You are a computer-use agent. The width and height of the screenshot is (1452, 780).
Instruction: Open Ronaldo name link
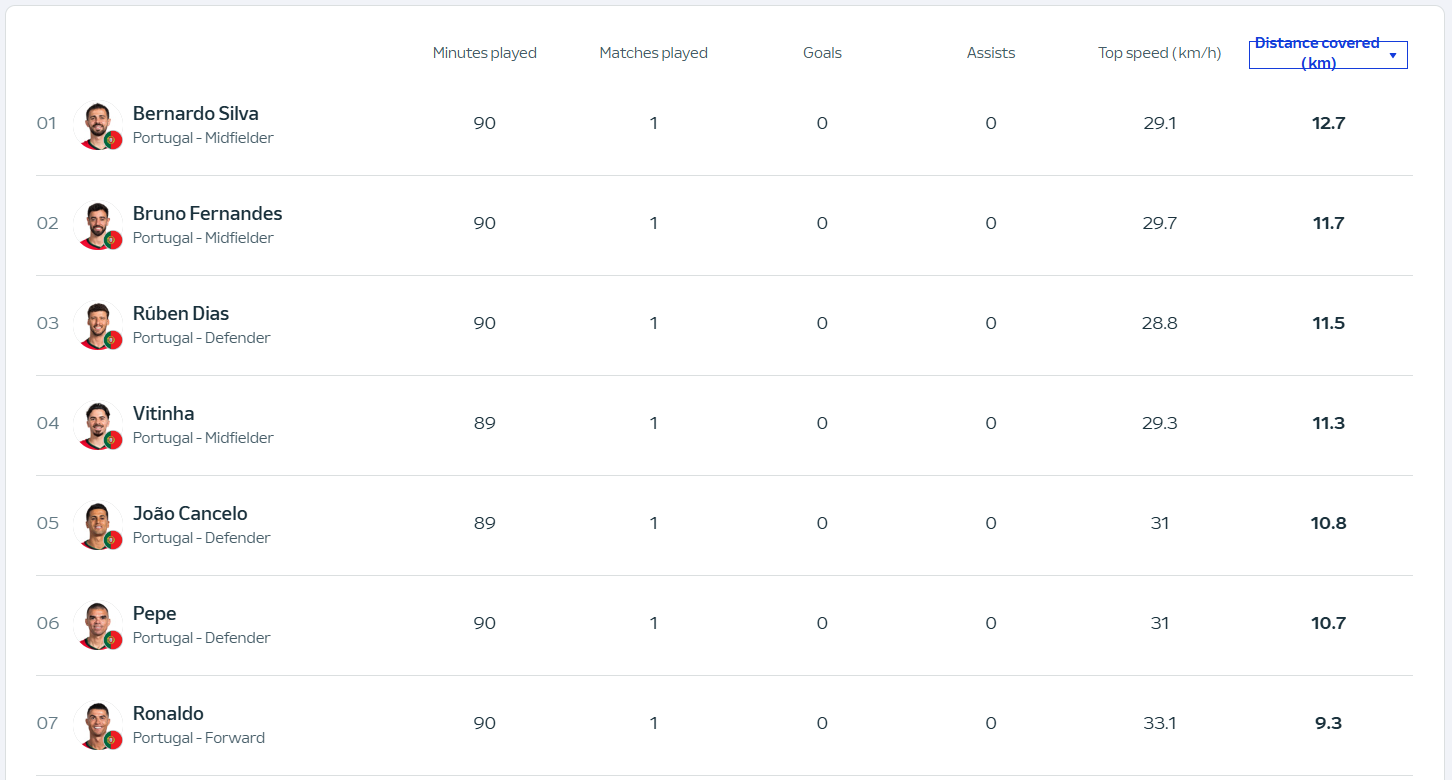pyautogui.click(x=168, y=713)
